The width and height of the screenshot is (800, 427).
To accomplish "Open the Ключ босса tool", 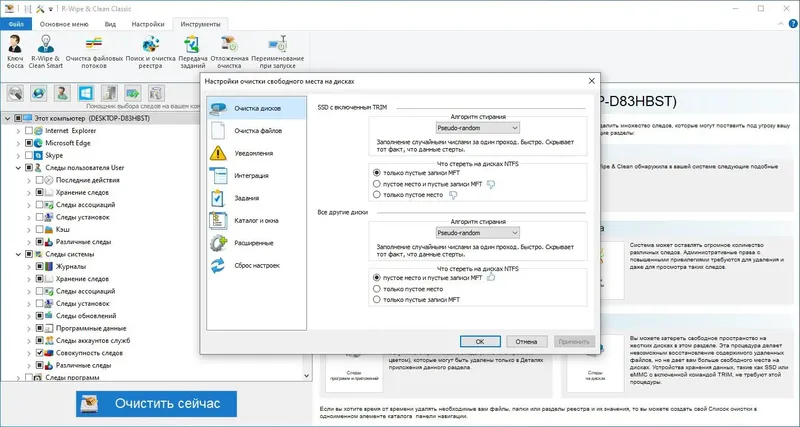I will (x=15, y=52).
